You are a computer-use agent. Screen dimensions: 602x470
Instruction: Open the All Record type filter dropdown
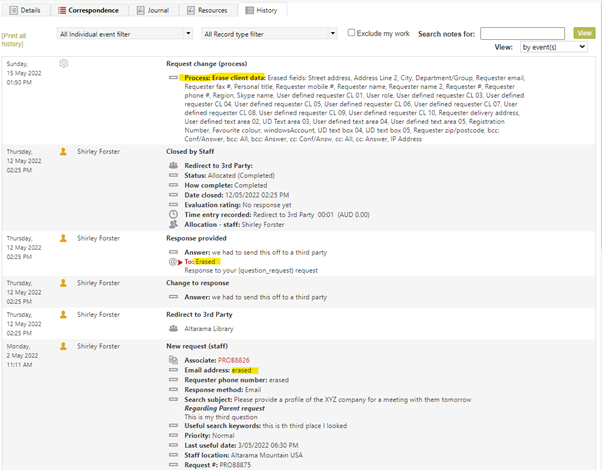pyautogui.click(x=269, y=34)
